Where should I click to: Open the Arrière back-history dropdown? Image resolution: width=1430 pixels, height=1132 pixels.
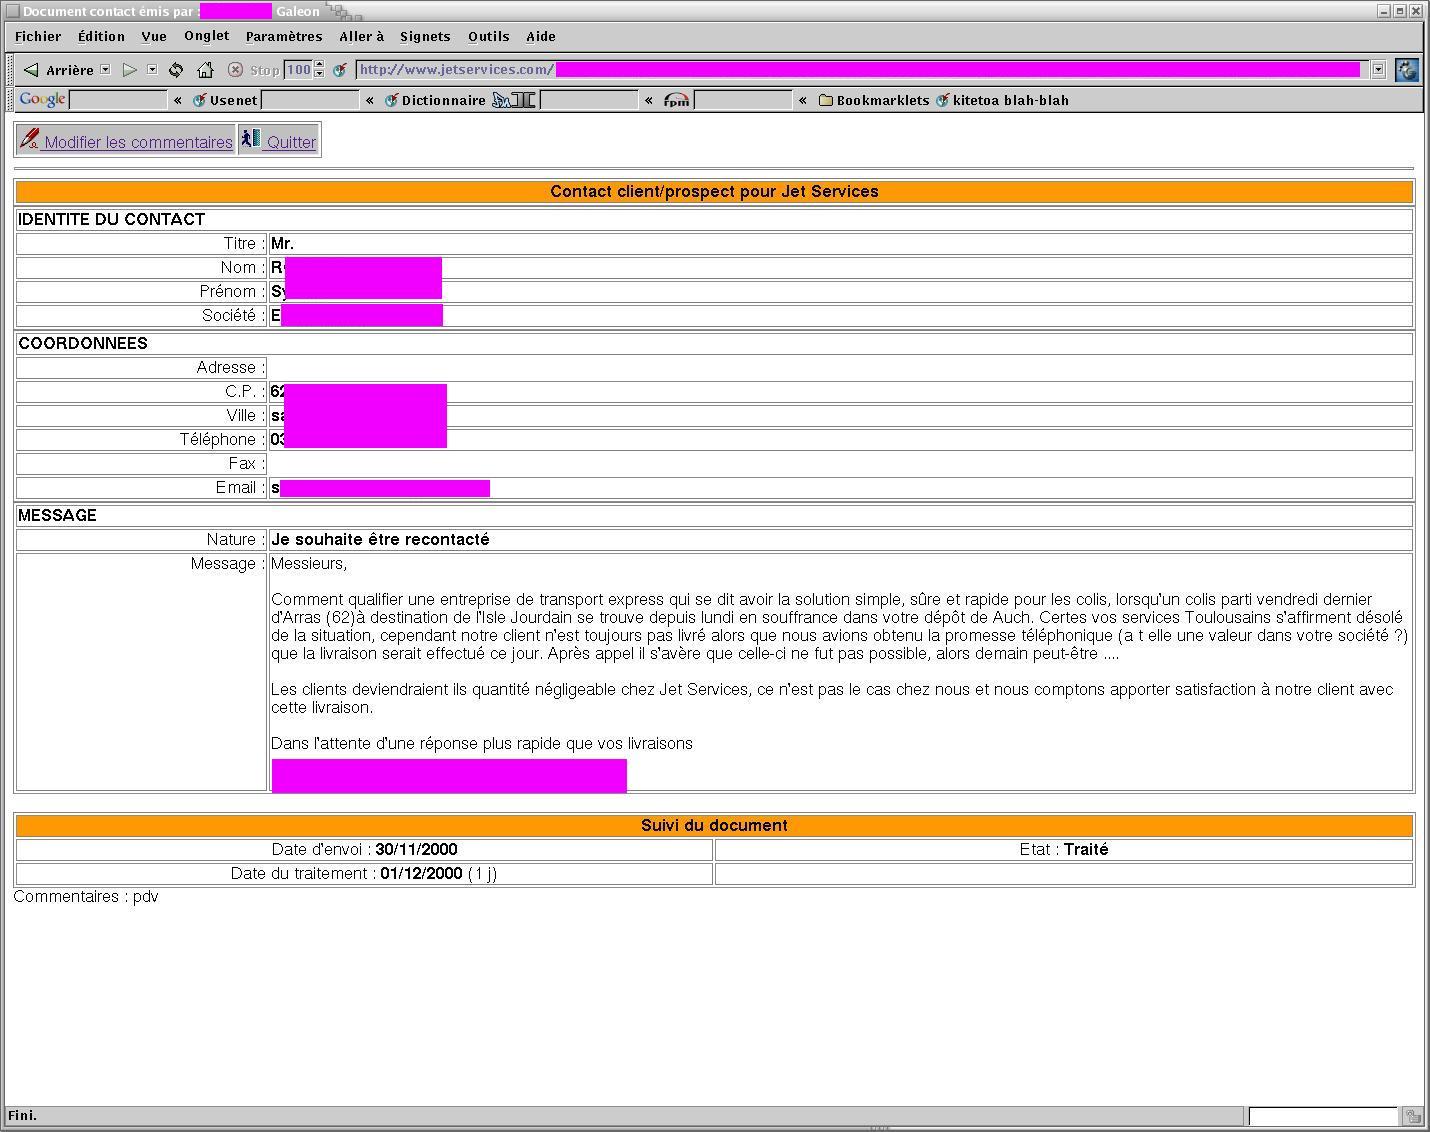(x=105, y=70)
